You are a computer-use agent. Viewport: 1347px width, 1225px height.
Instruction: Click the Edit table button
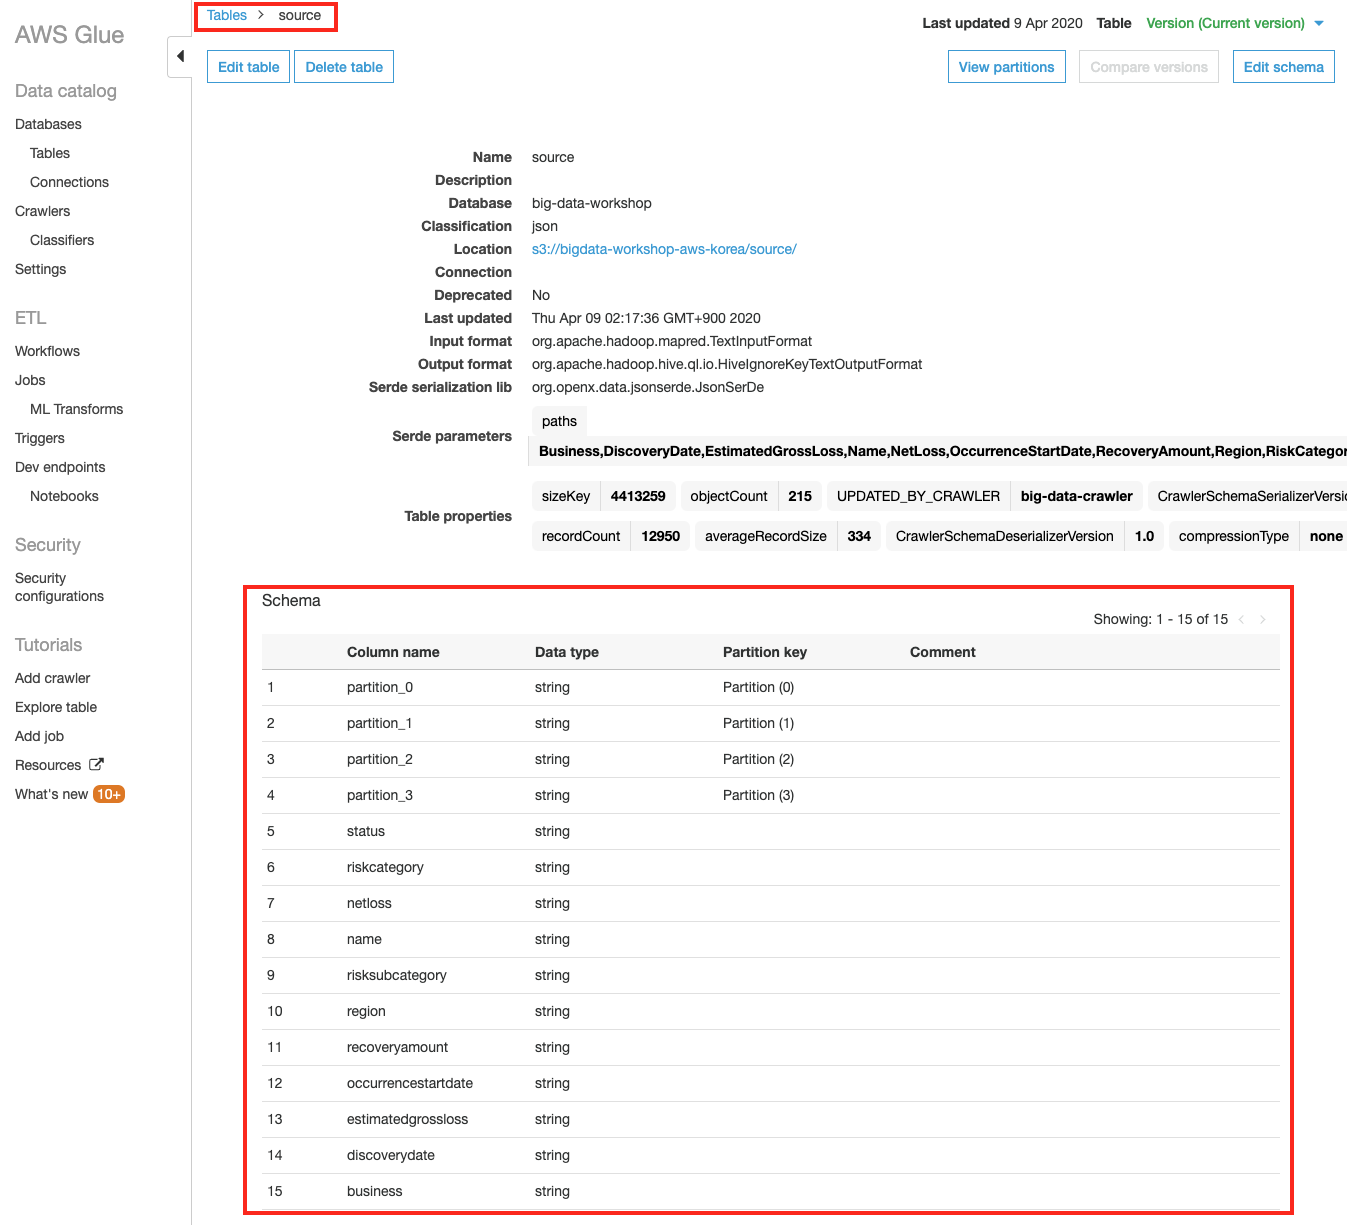[x=248, y=67]
